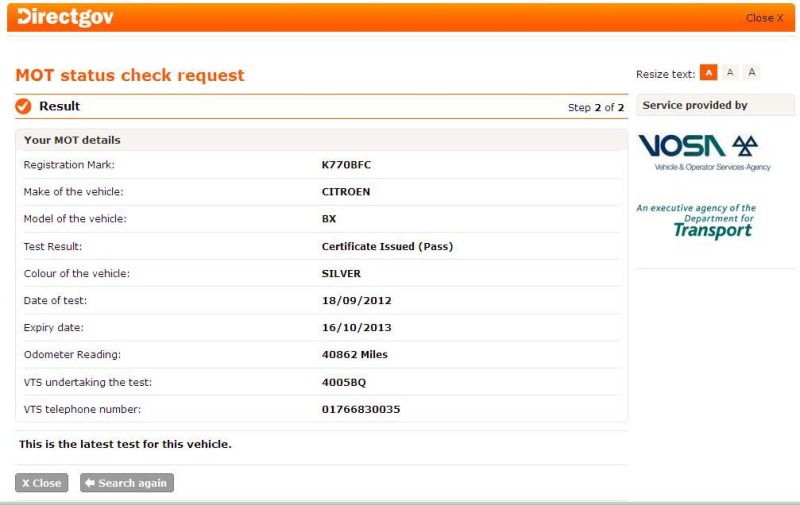
Task: Click the Make of the vehicle label
Action: coord(73,192)
